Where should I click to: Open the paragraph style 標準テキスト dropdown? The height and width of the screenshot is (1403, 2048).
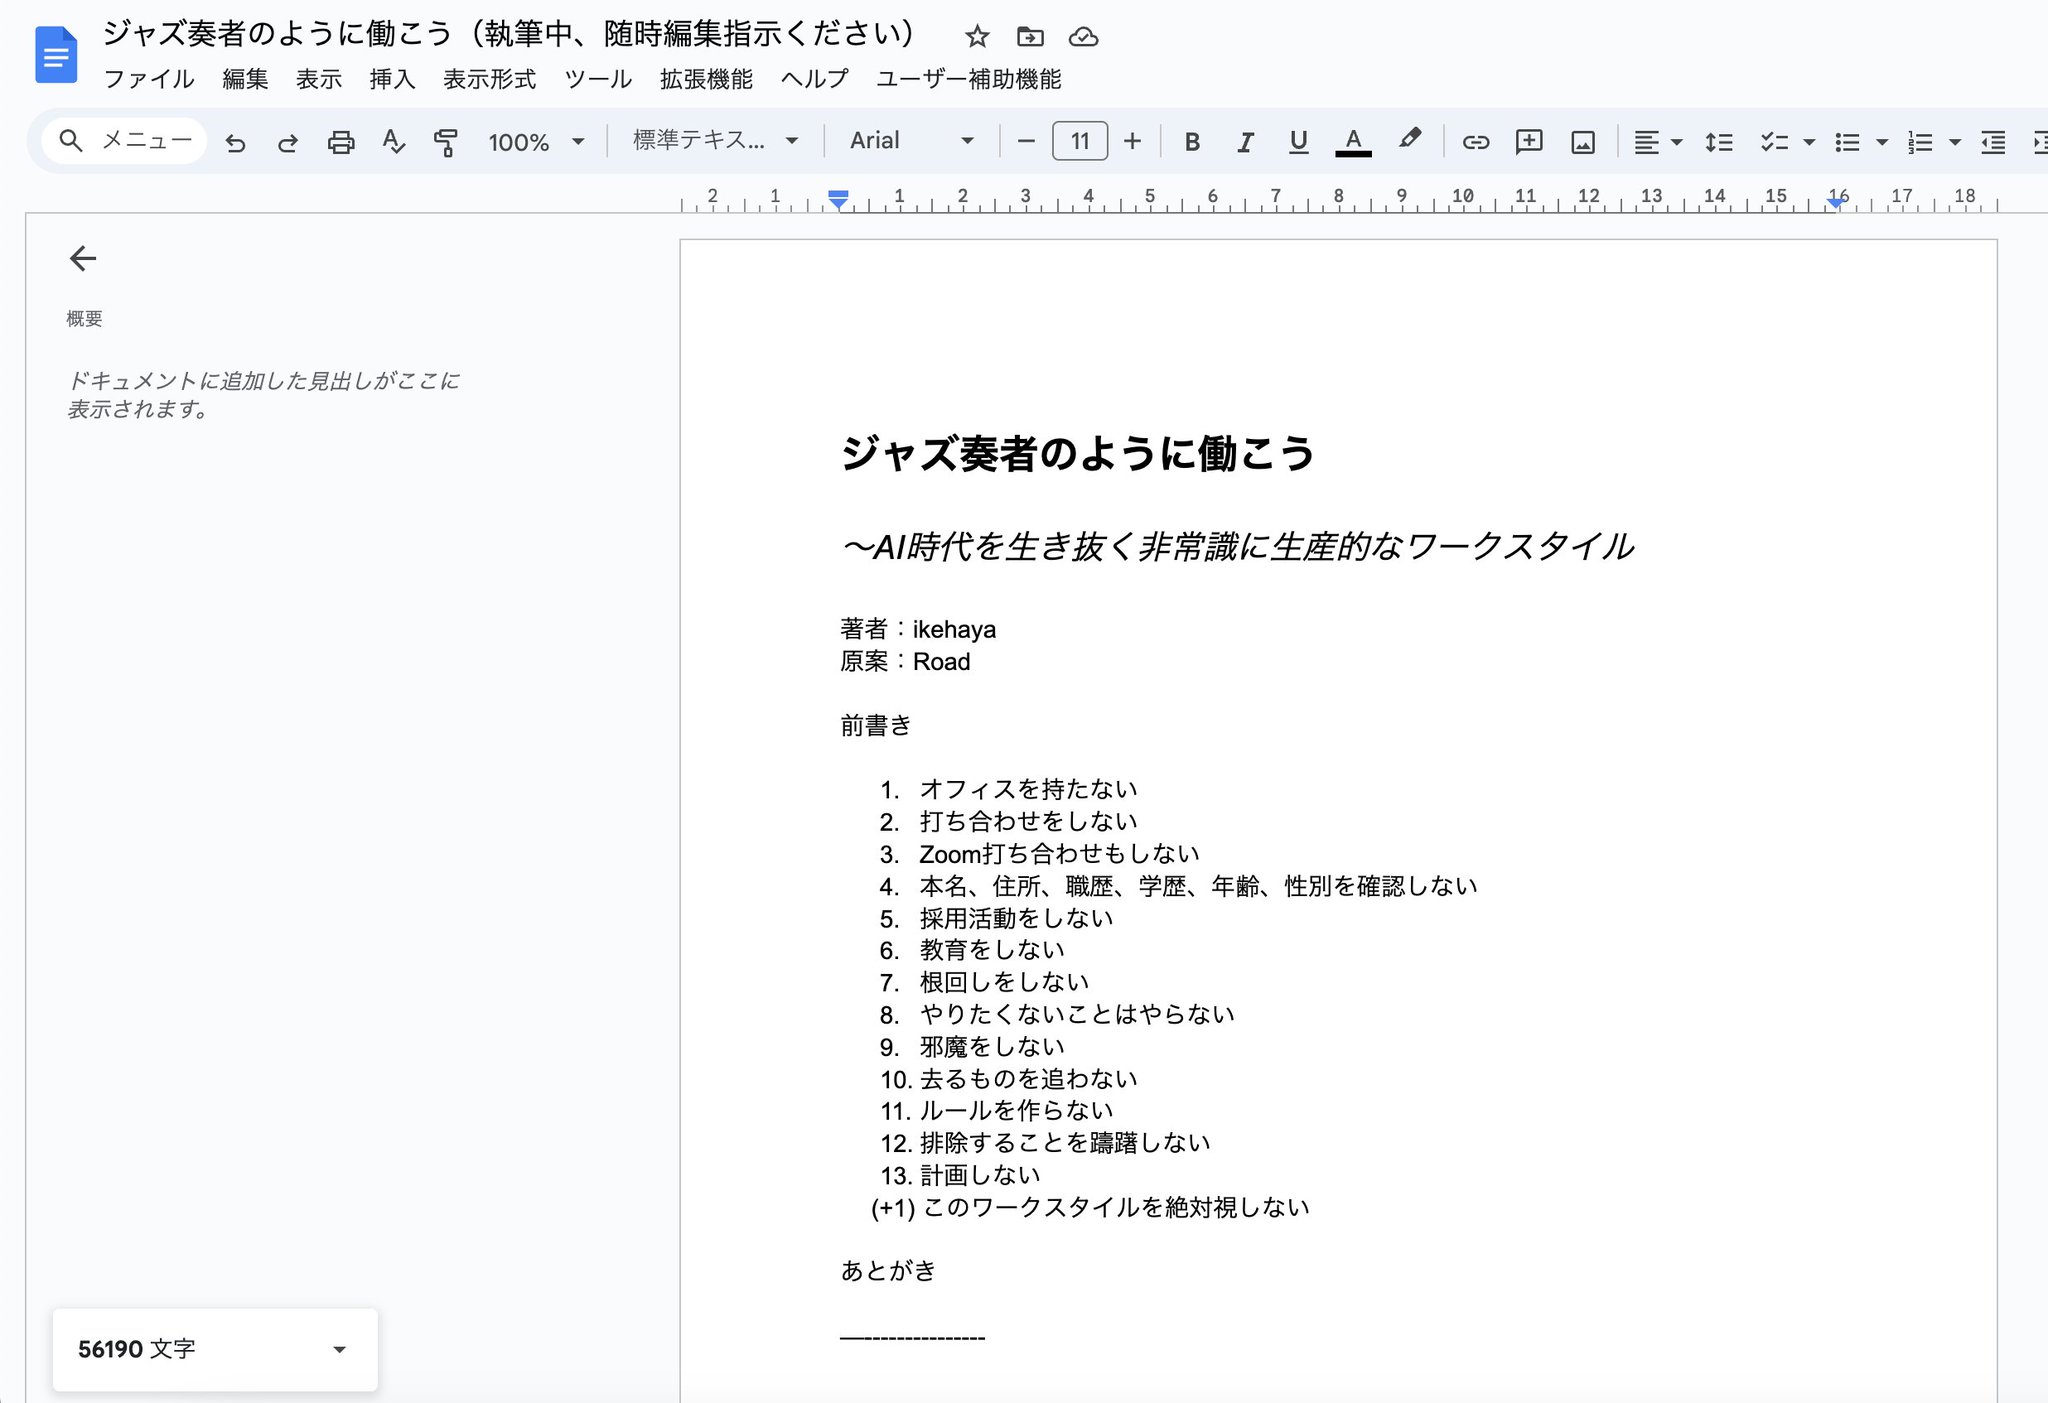coord(715,141)
